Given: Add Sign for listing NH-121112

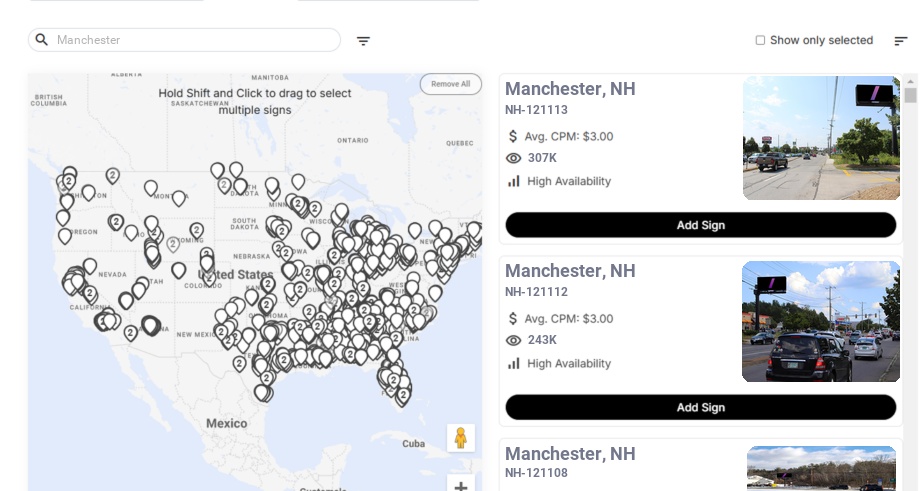Looking at the screenshot, I should (701, 407).
